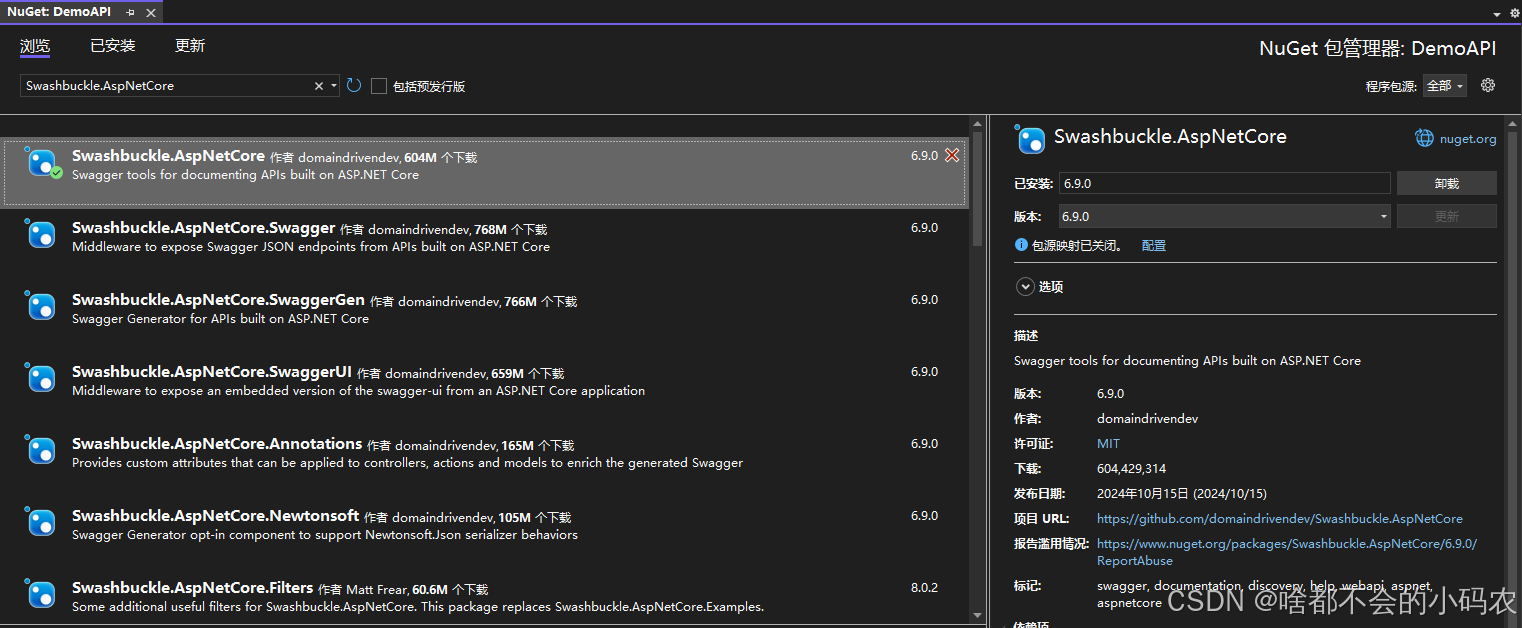Open the MIT license link
1522x628 pixels.
1107,443
